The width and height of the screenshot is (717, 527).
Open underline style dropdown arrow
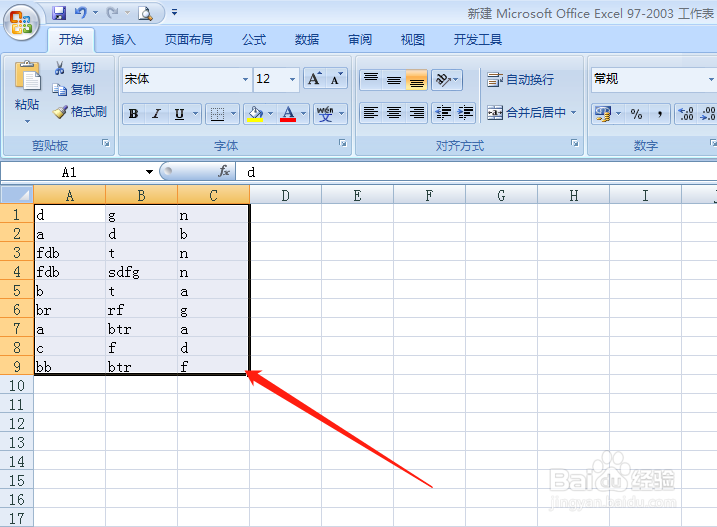(196, 113)
